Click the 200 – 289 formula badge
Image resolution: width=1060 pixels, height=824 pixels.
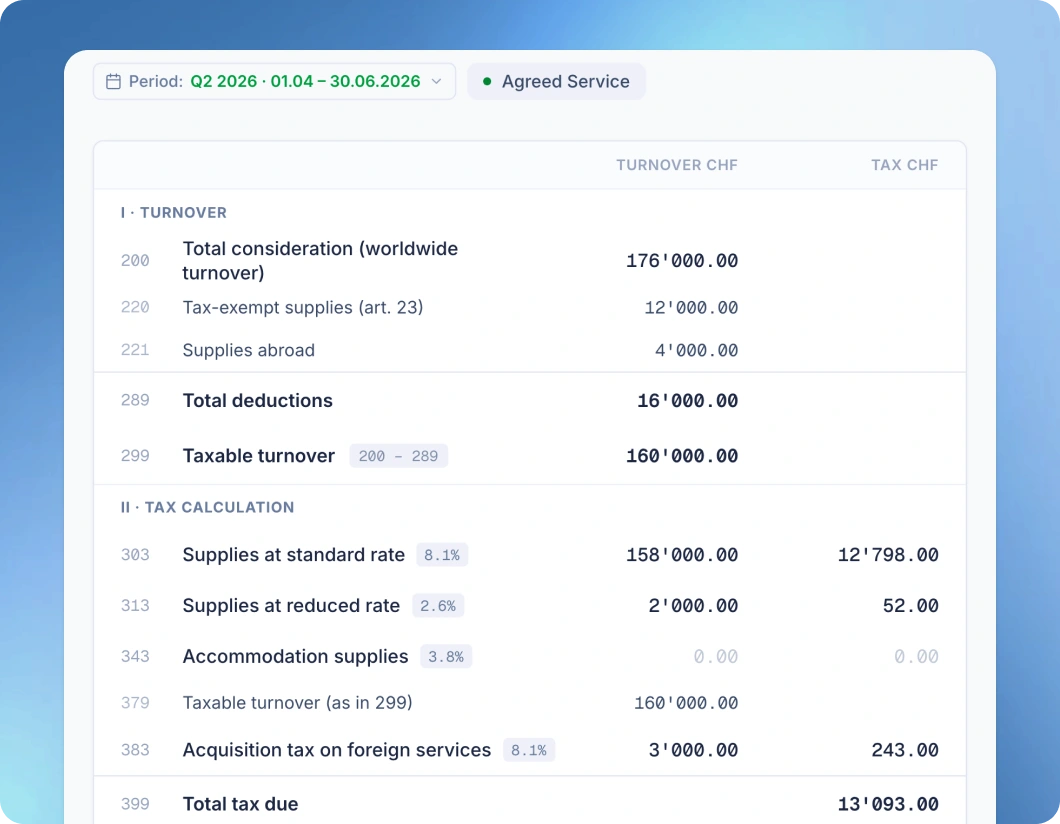point(398,456)
